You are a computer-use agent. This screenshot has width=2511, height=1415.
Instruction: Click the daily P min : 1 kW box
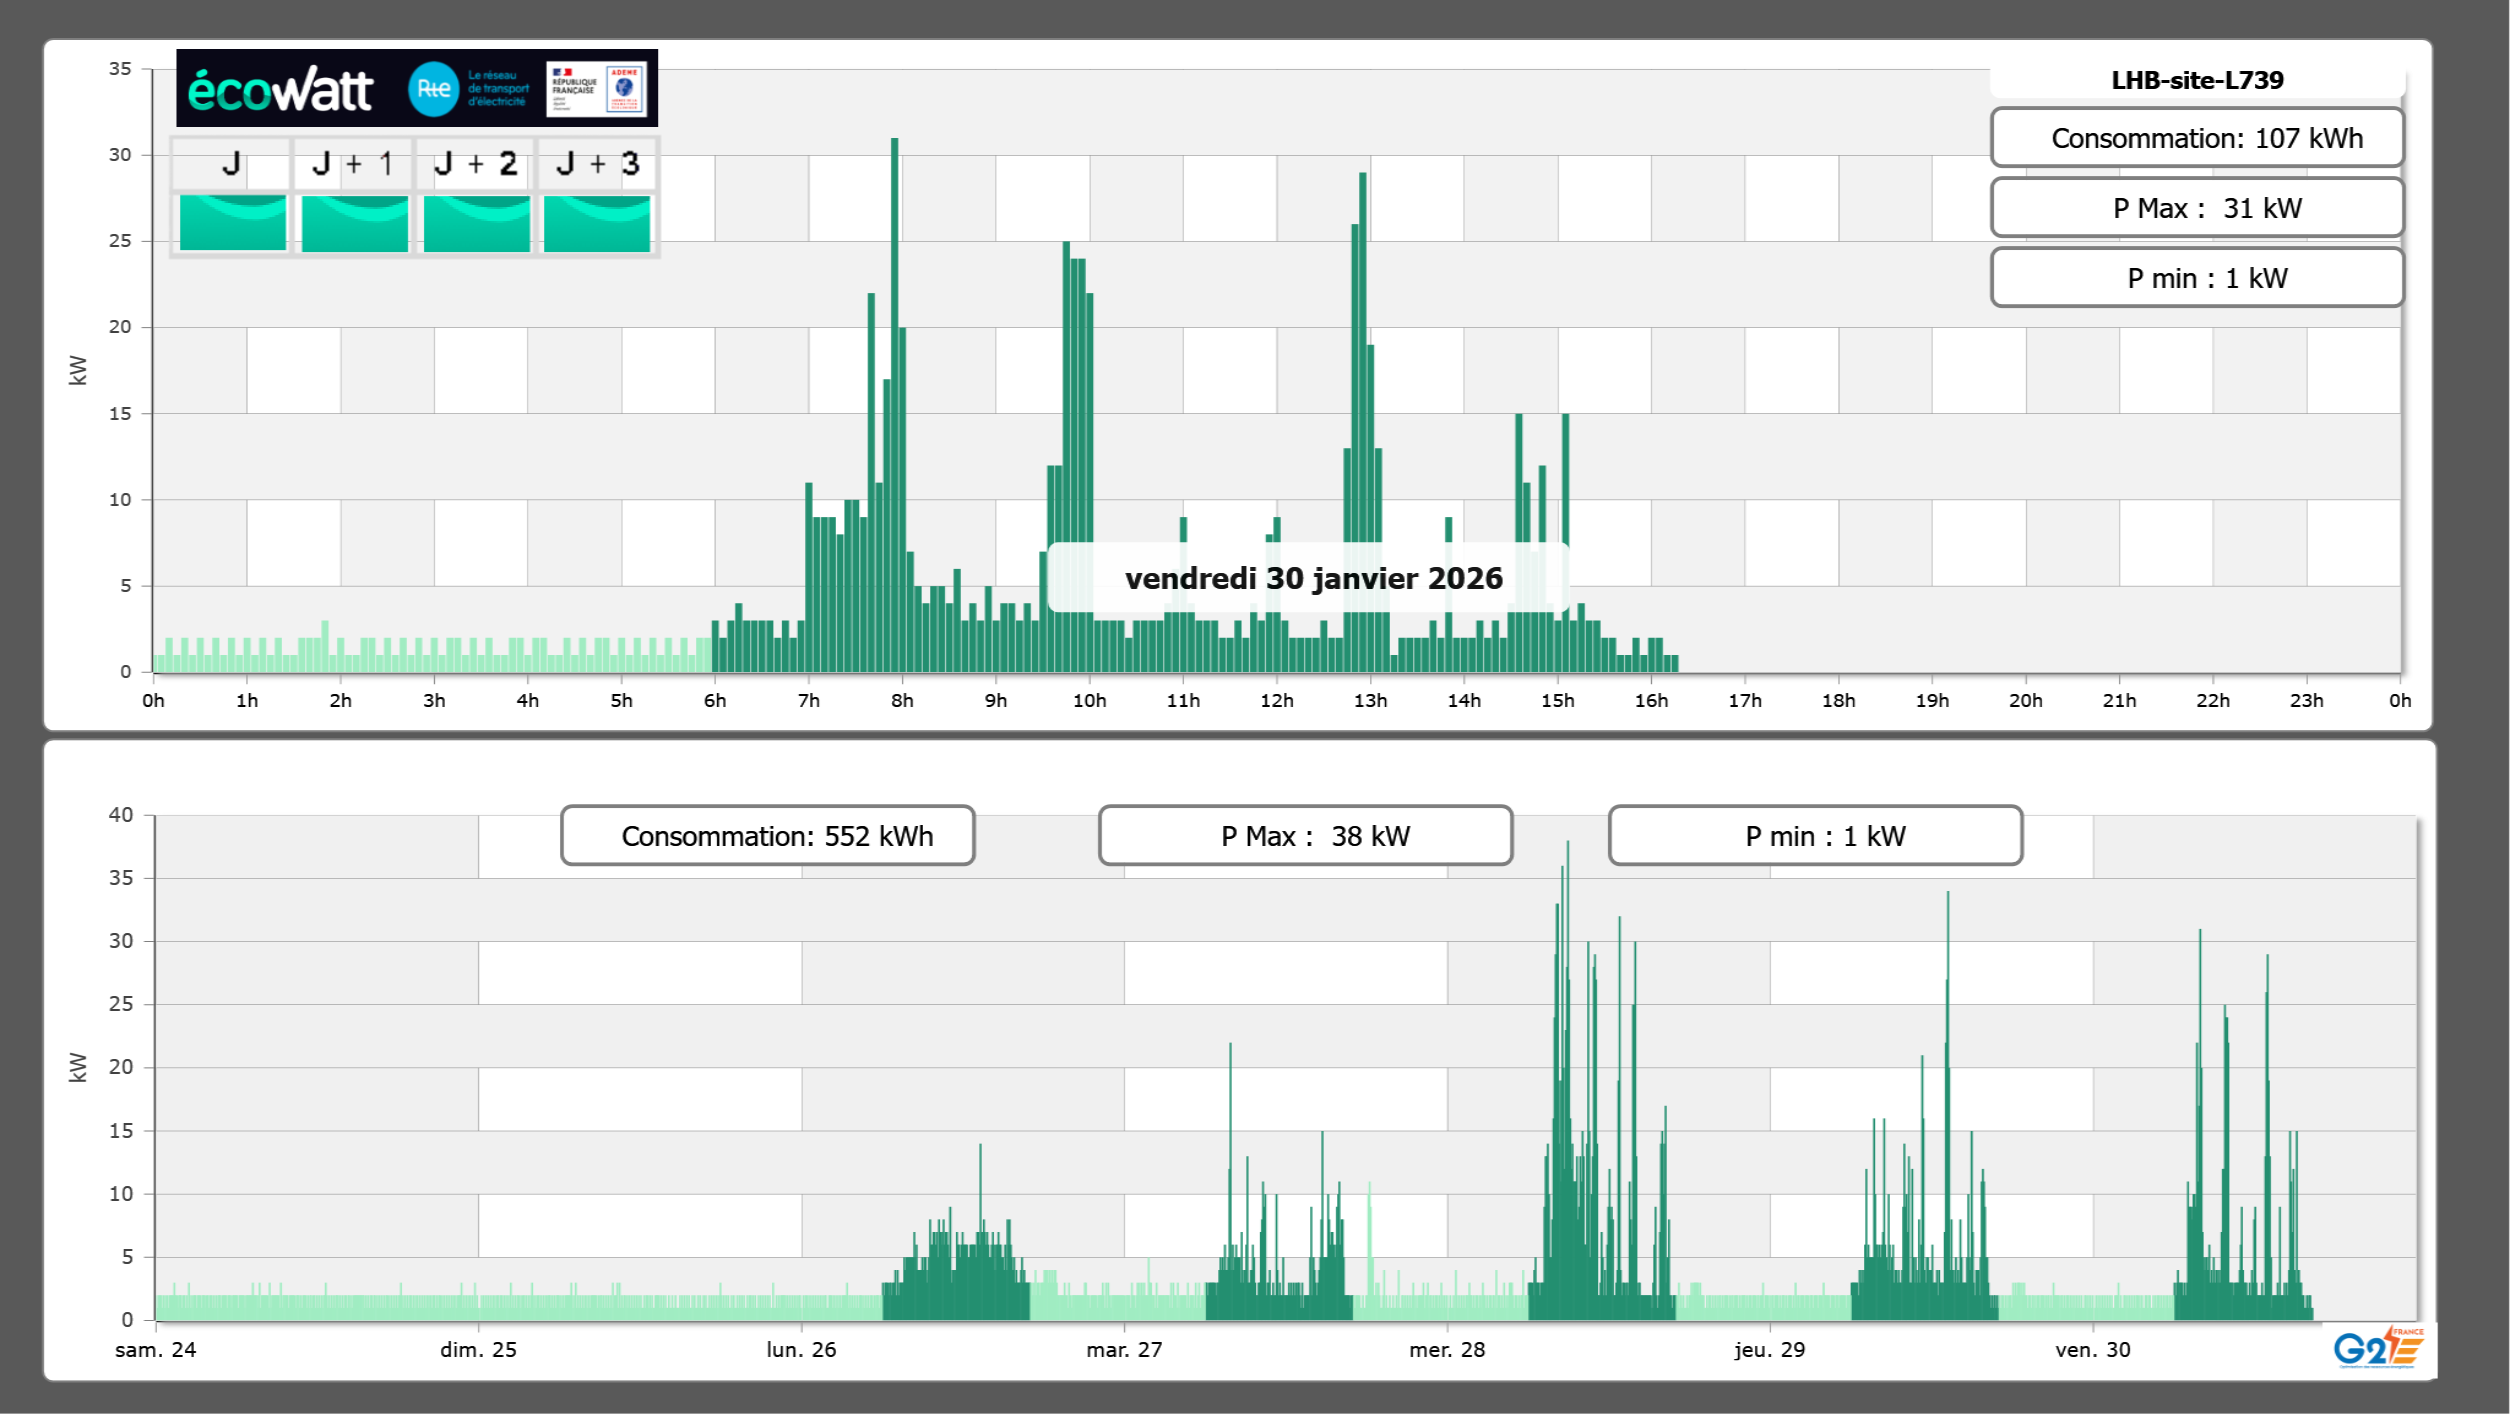[2196, 278]
